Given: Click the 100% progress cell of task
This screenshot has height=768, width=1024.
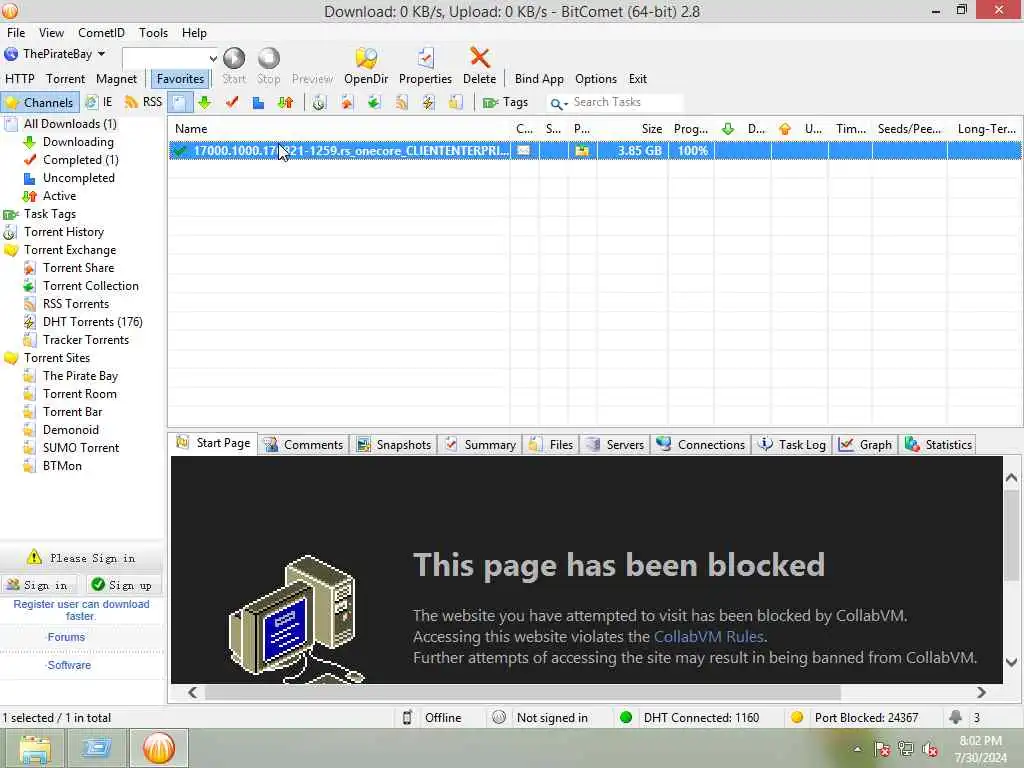Looking at the screenshot, I should click(692, 150).
